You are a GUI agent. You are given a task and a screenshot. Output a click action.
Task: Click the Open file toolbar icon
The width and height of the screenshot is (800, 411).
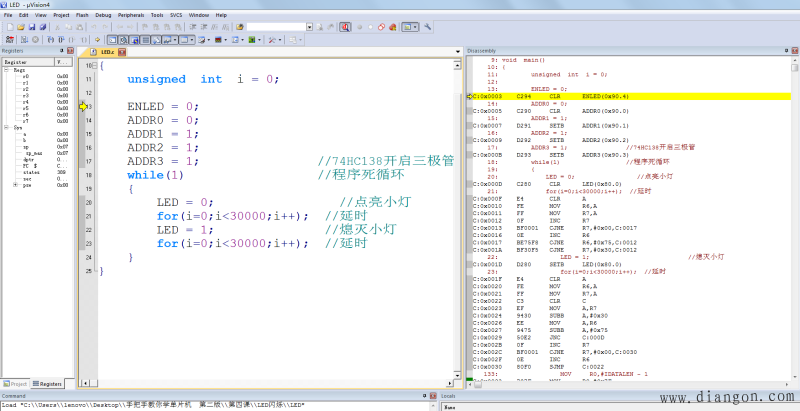click(x=20, y=27)
